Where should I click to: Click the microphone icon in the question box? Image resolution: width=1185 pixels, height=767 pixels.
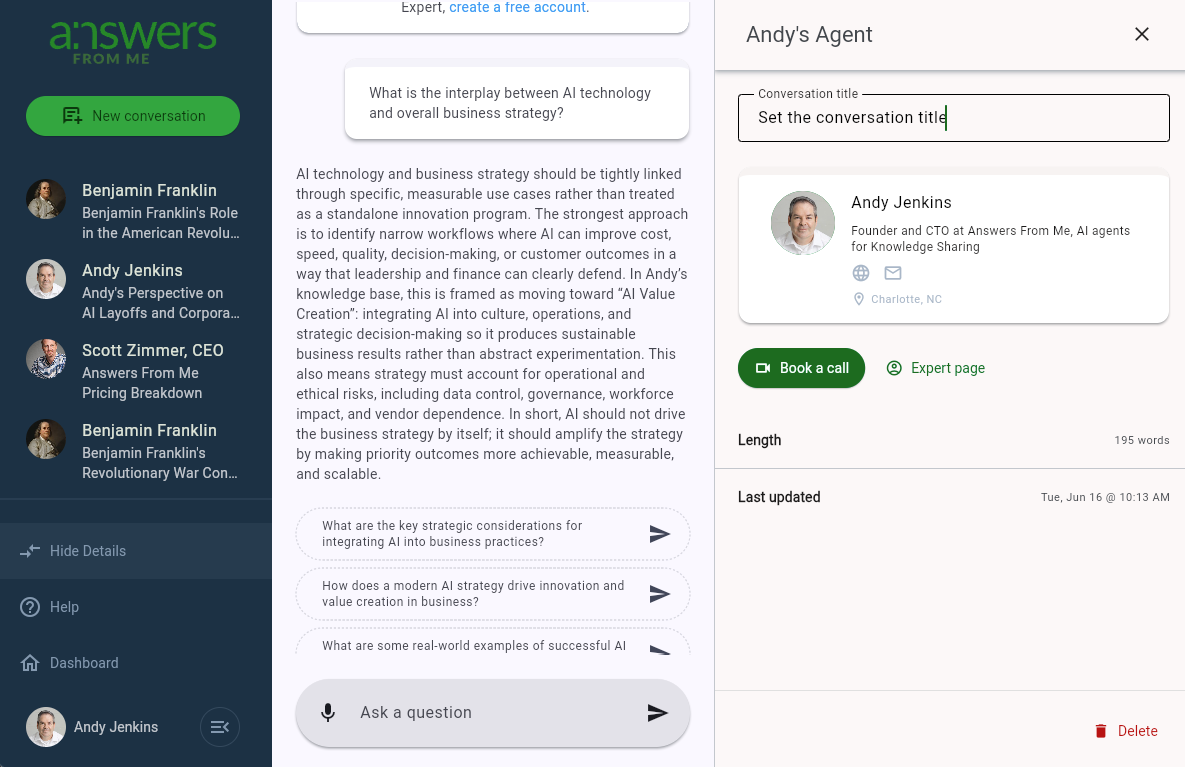point(328,713)
